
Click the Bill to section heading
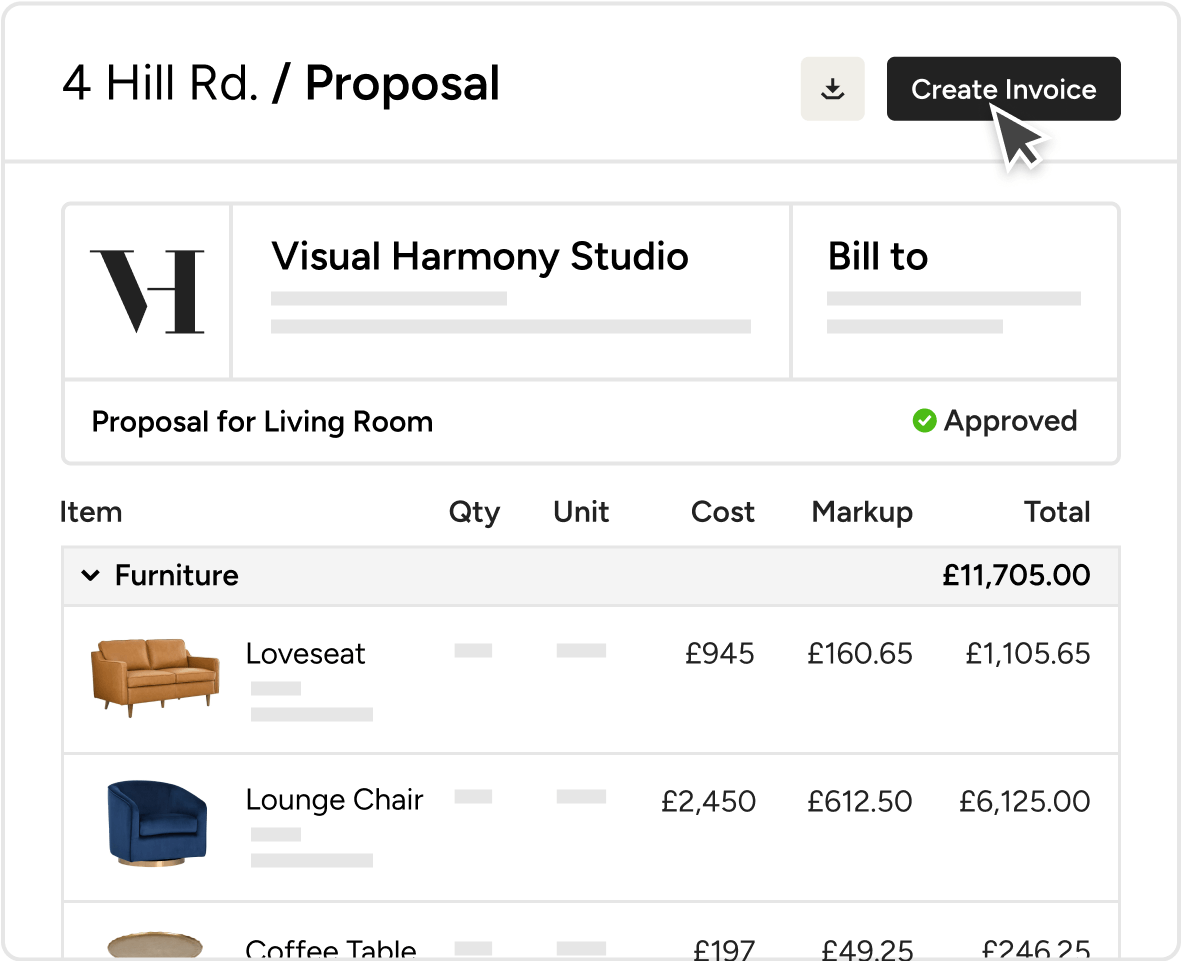(877, 256)
